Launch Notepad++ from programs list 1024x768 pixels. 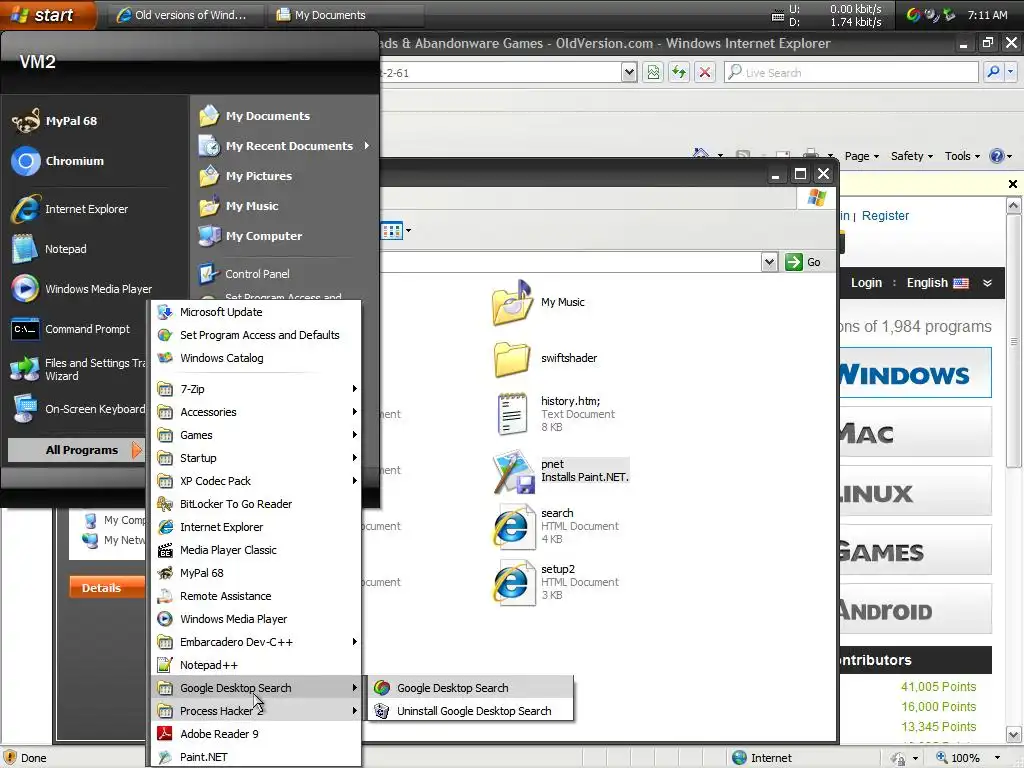(x=256, y=665)
